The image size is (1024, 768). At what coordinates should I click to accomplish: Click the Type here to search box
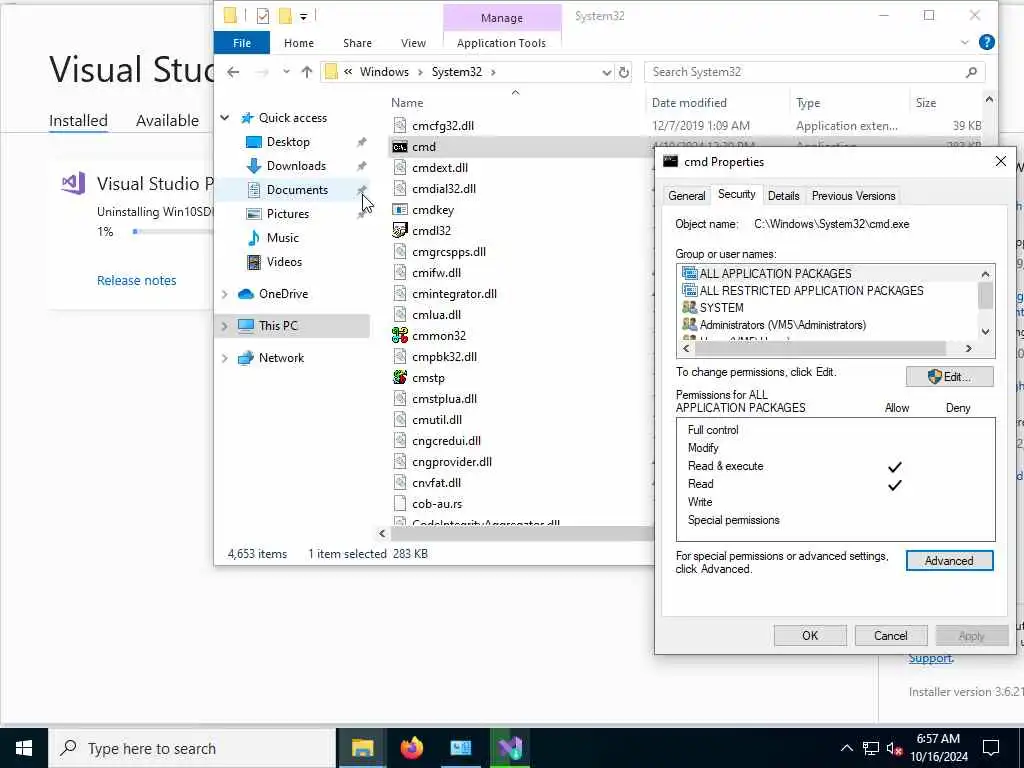point(192,748)
